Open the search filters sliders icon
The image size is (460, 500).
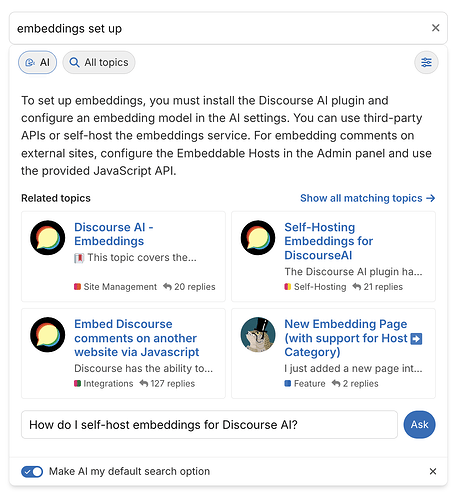(x=426, y=62)
